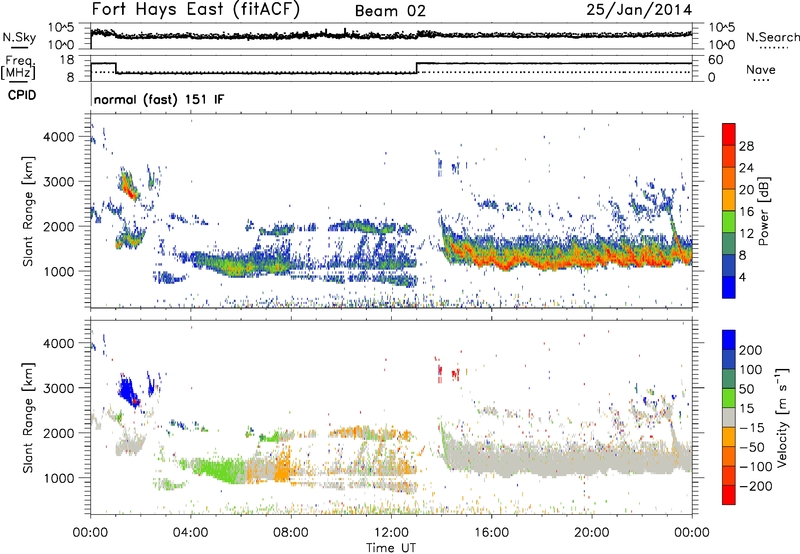Click the blue velocity echo patch near 3000 km
Screen dimensions: 800x554
pyautogui.click(x=129, y=391)
